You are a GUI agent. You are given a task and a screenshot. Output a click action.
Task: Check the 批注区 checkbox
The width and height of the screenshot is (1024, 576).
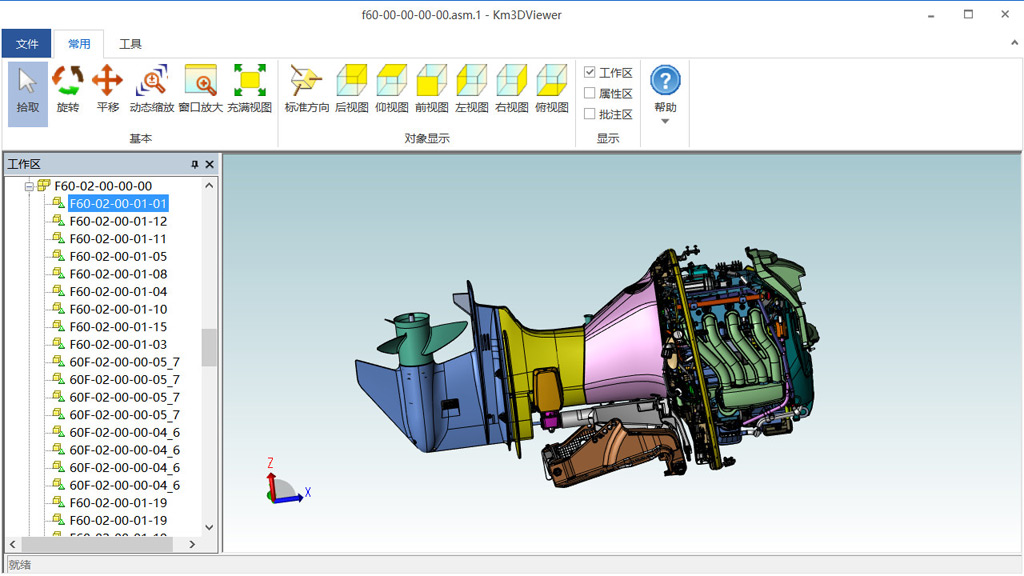[590, 112]
